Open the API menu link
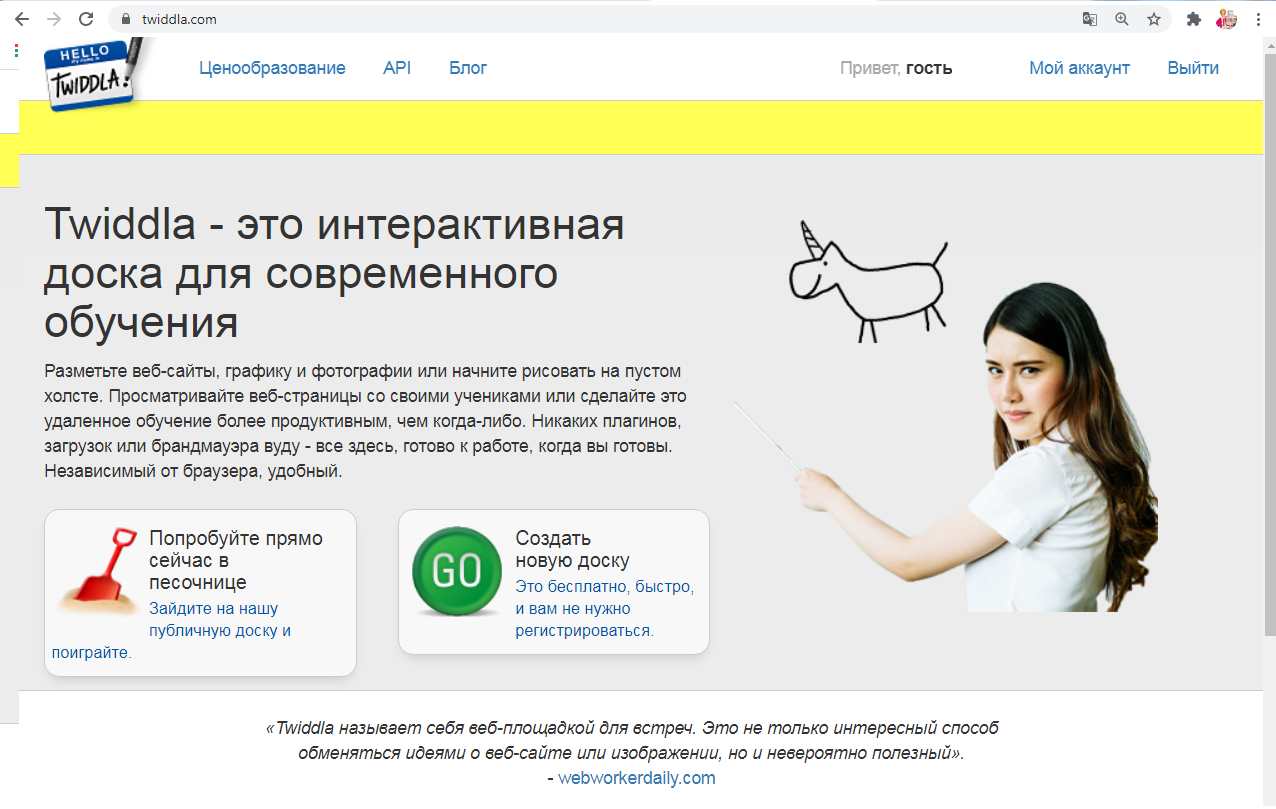The image size is (1276, 809). [397, 68]
